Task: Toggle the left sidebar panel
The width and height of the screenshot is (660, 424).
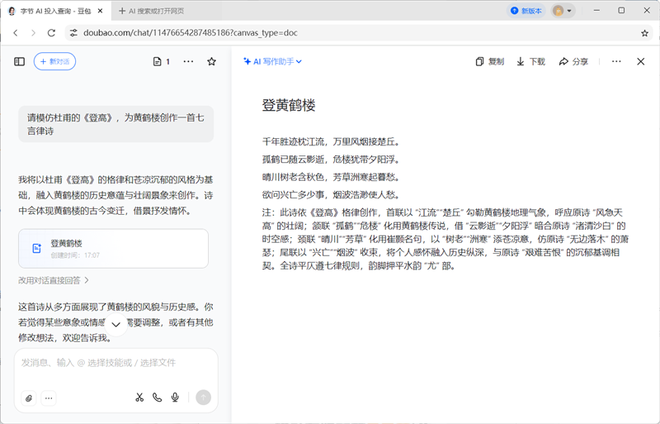Action: (19, 61)
